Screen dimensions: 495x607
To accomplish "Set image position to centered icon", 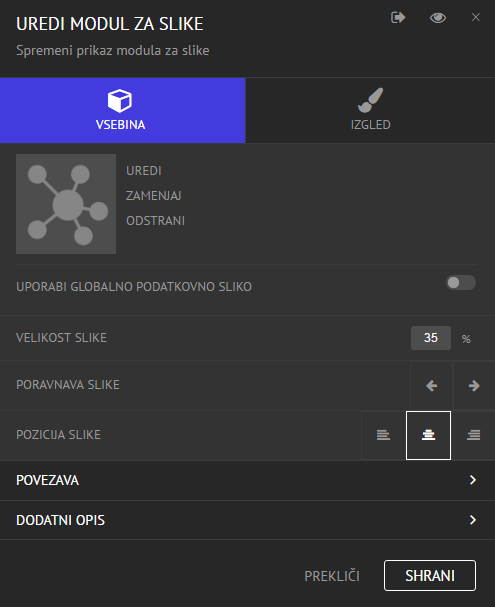I will 428,435.
